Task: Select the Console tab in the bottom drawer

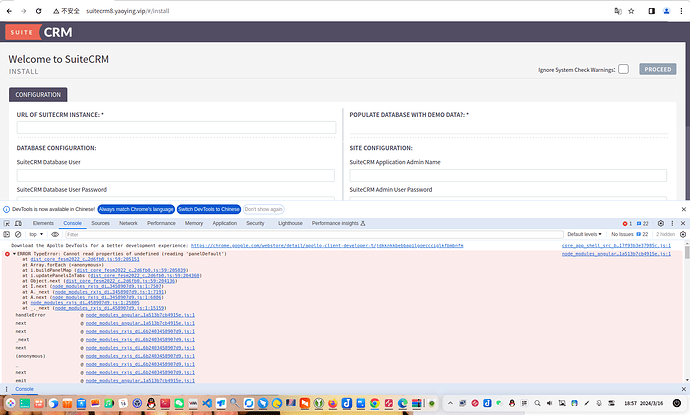Action: [24, 389]
